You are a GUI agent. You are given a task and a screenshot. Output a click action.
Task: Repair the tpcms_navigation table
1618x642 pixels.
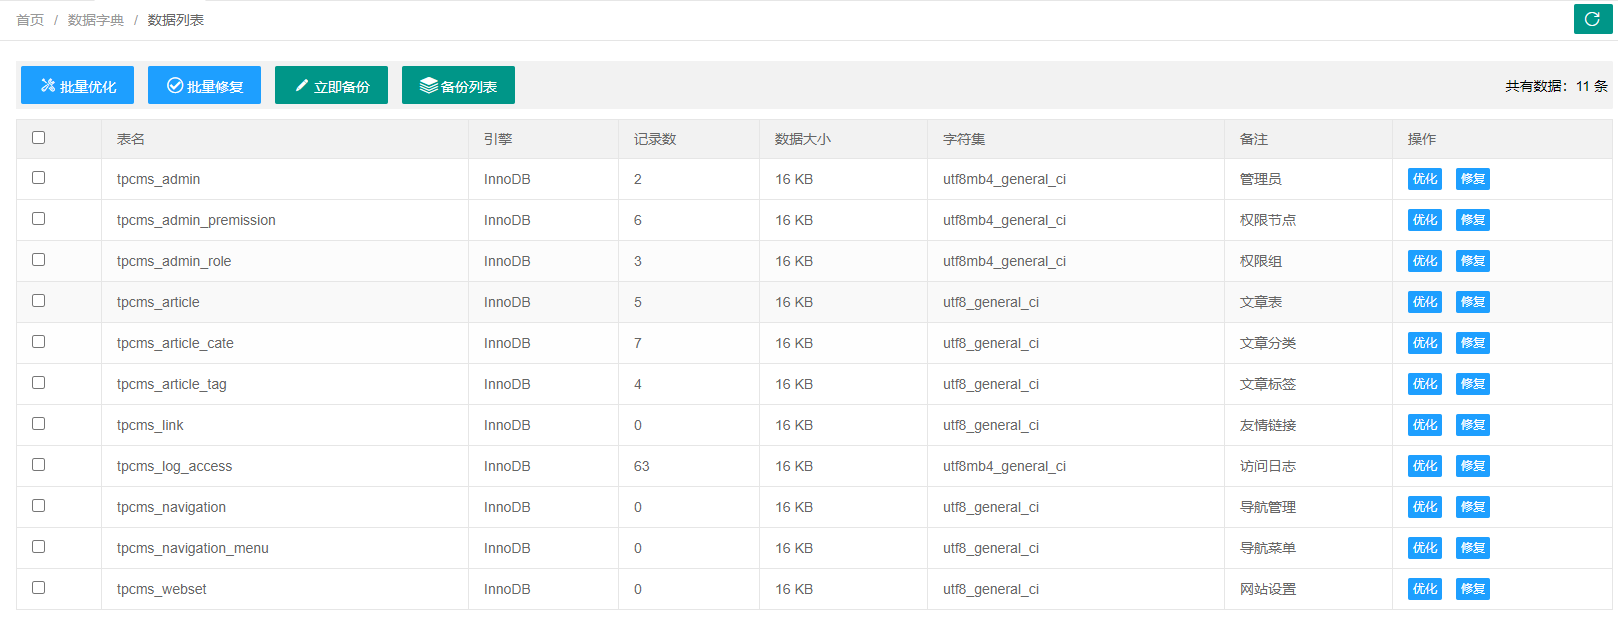[x=1472, y=507]
